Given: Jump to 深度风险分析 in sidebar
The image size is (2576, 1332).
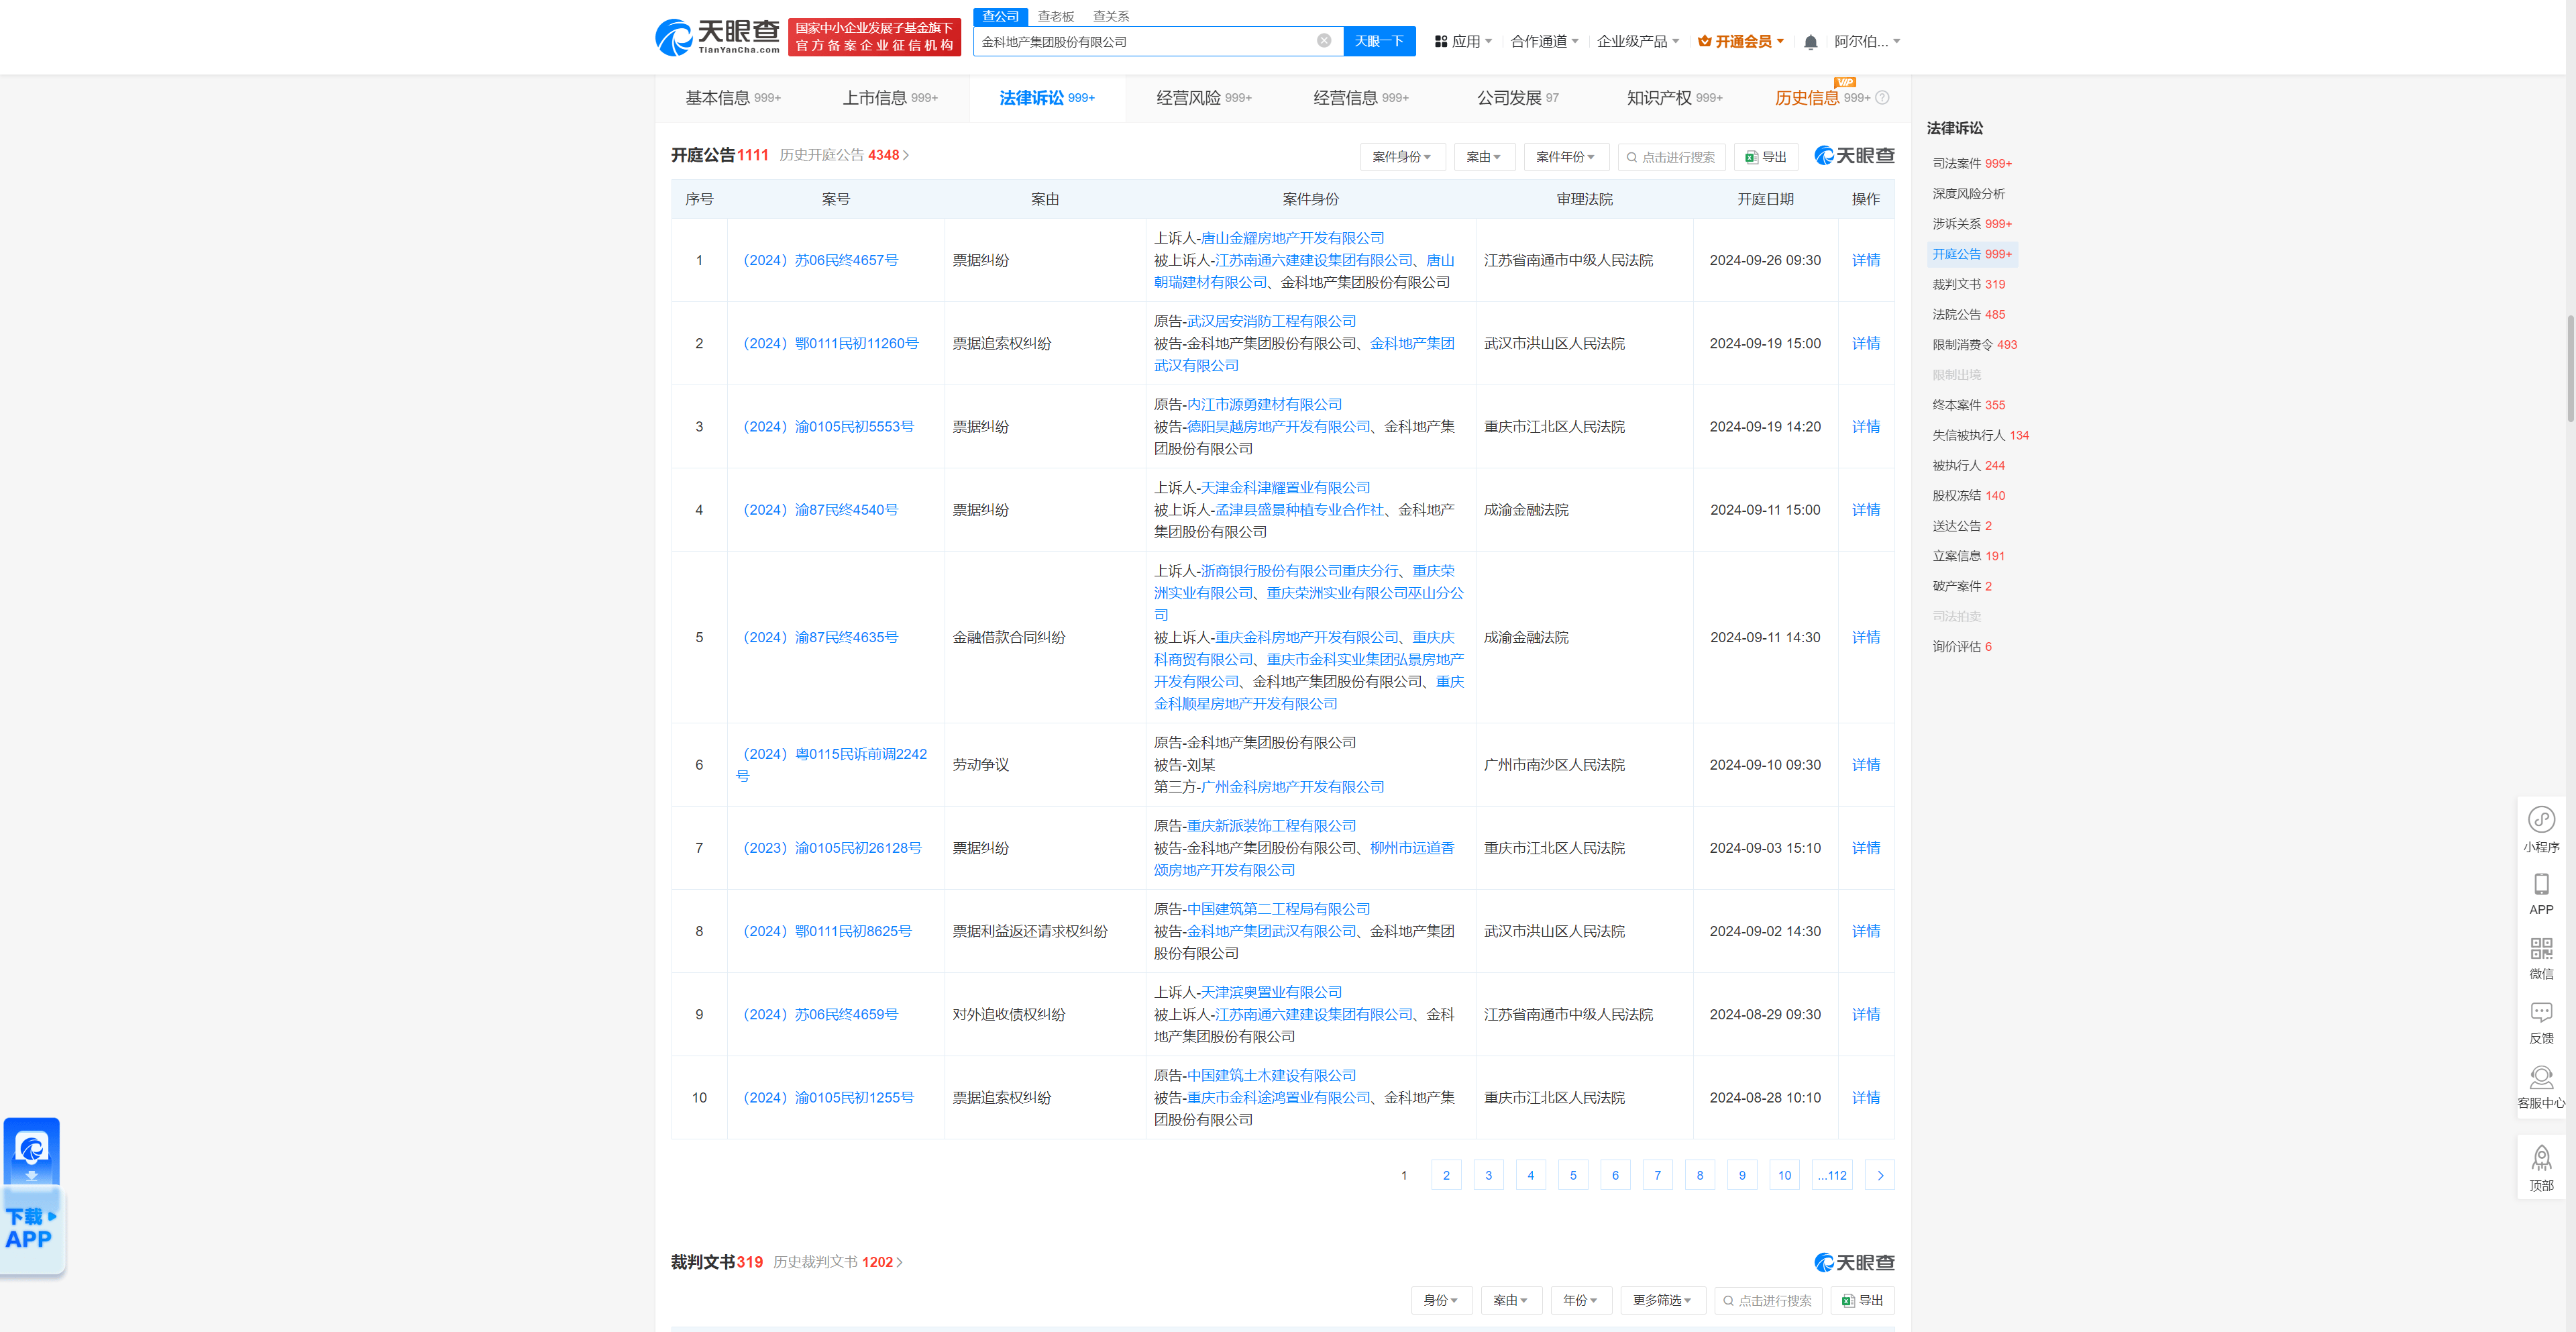Looking at the screenshot, I should (x=1968, y=193).
